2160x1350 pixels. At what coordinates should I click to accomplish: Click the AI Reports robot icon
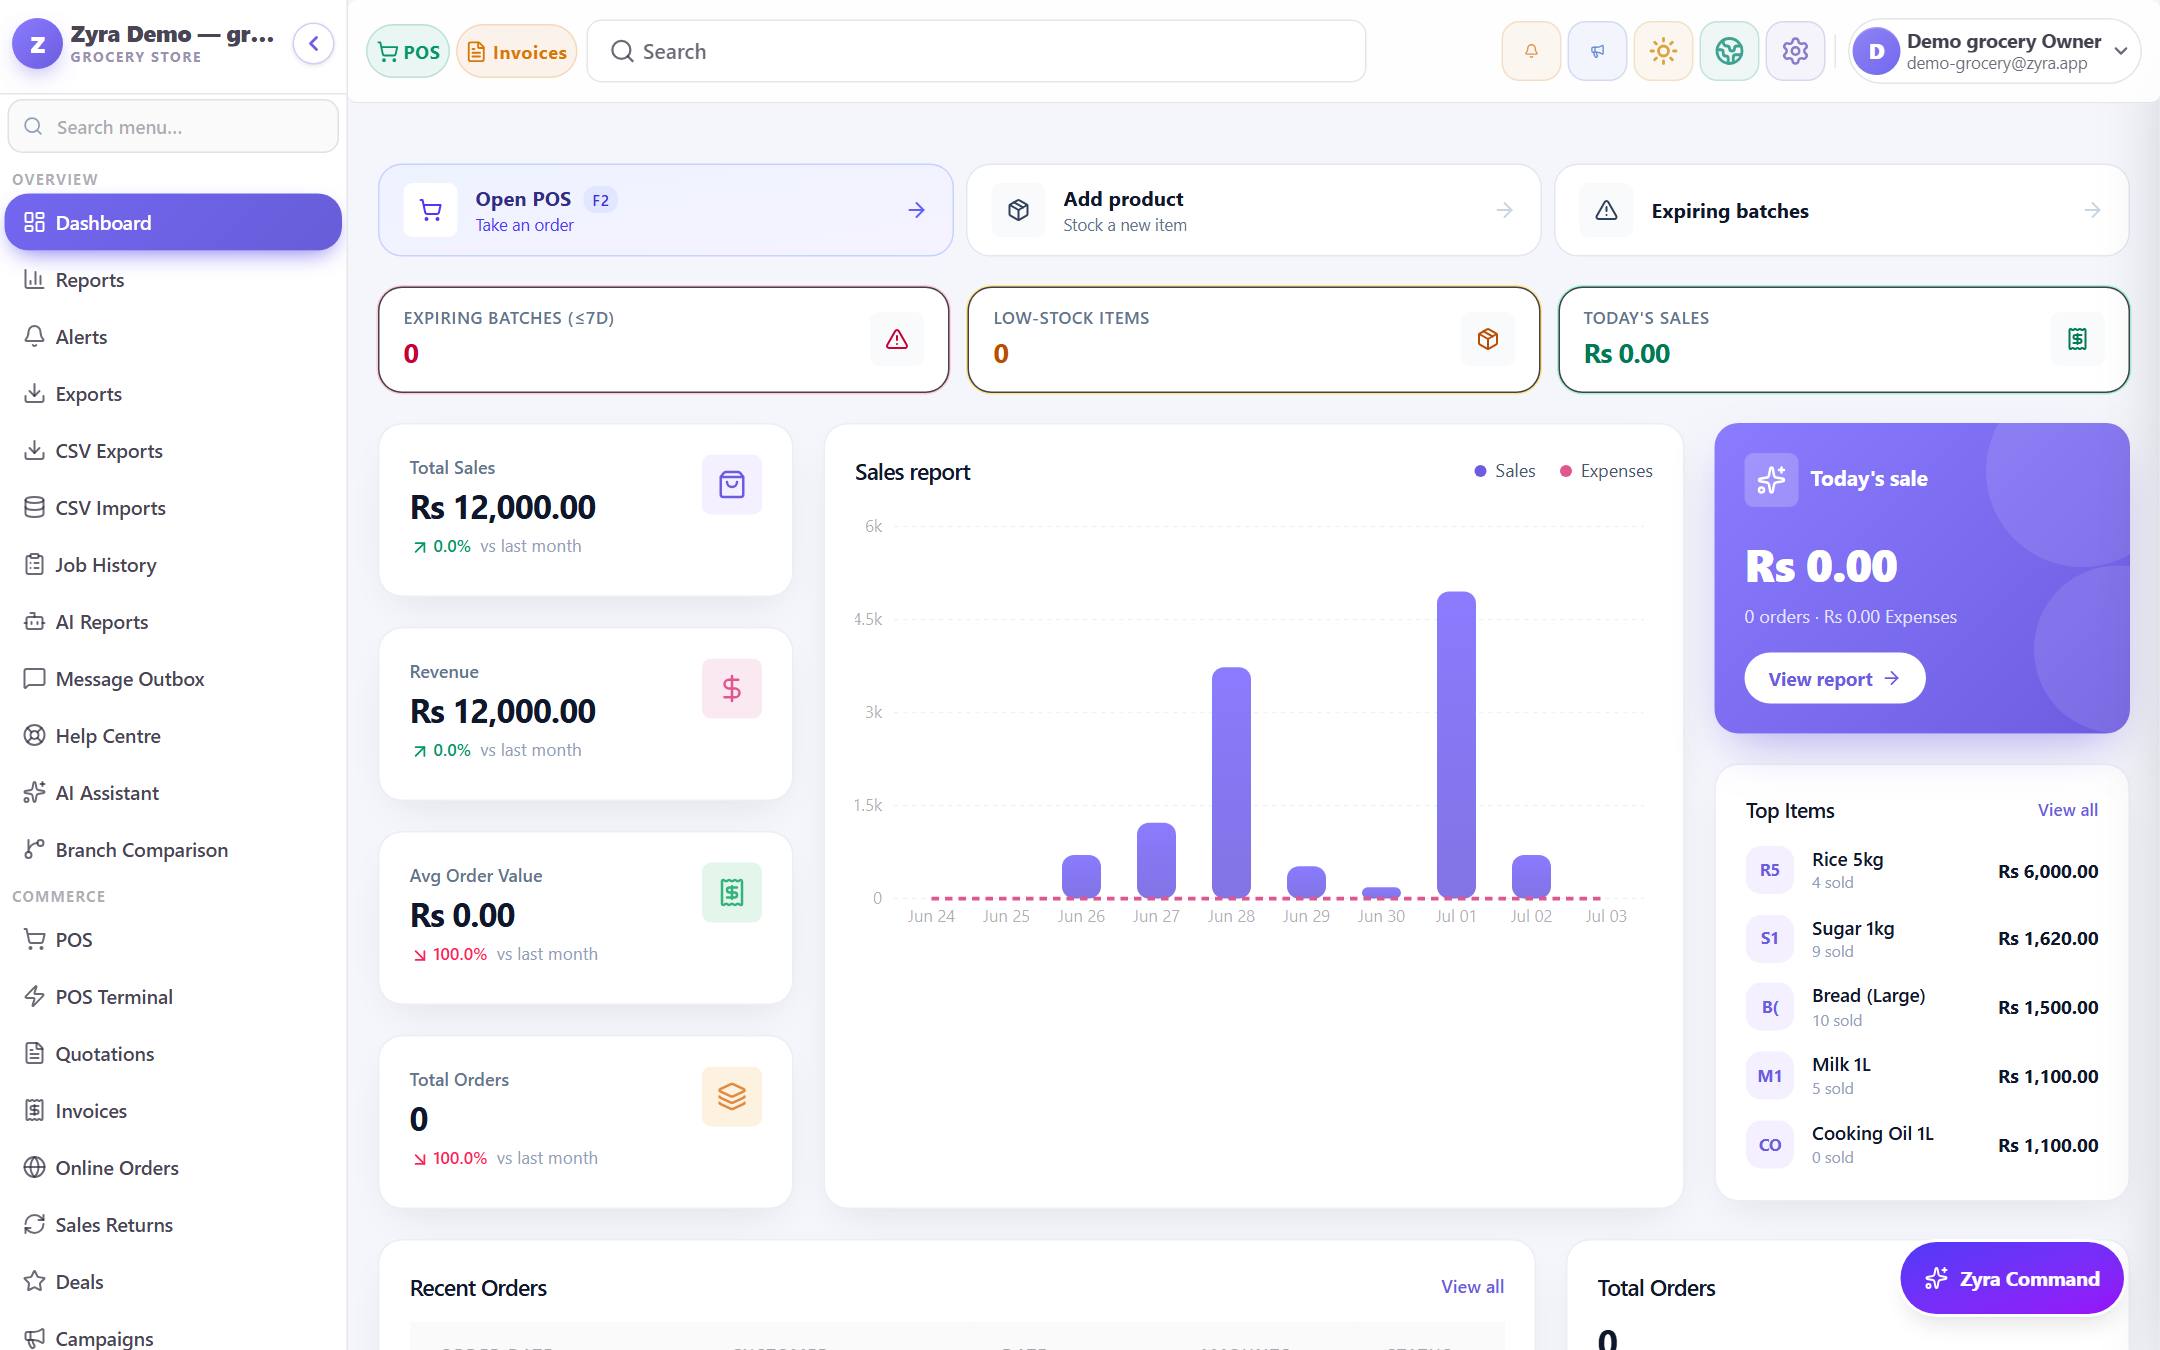[x=34, y=621]
